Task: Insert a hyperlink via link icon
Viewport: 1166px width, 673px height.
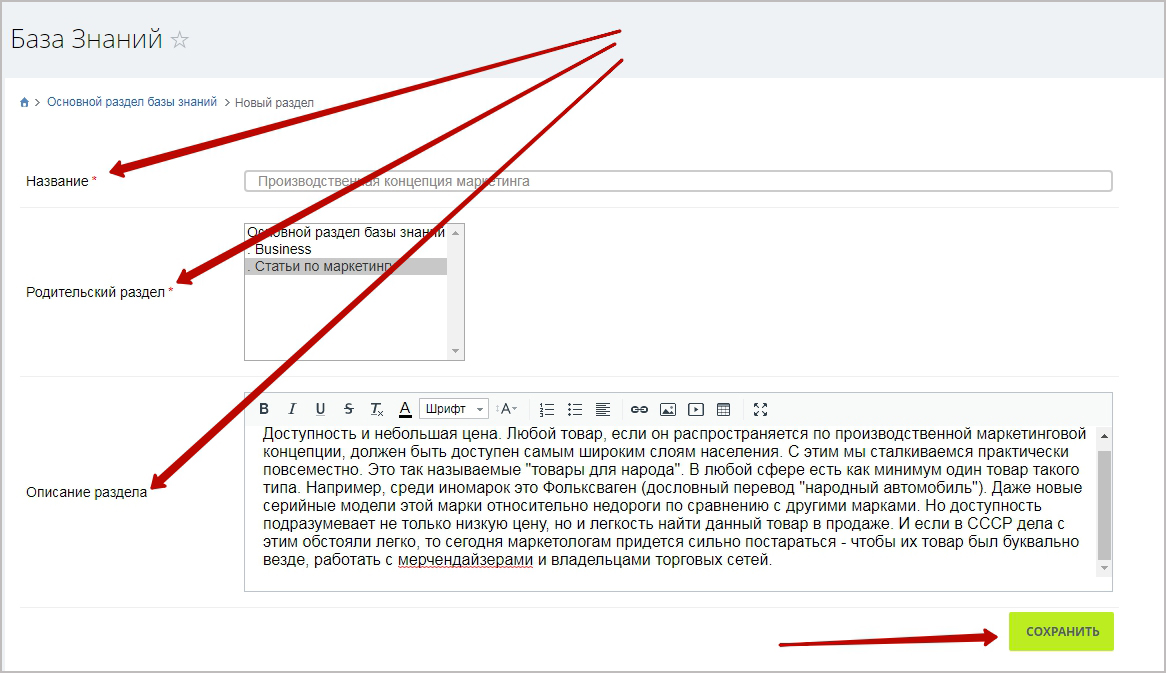Action: (x=639, y=409)
